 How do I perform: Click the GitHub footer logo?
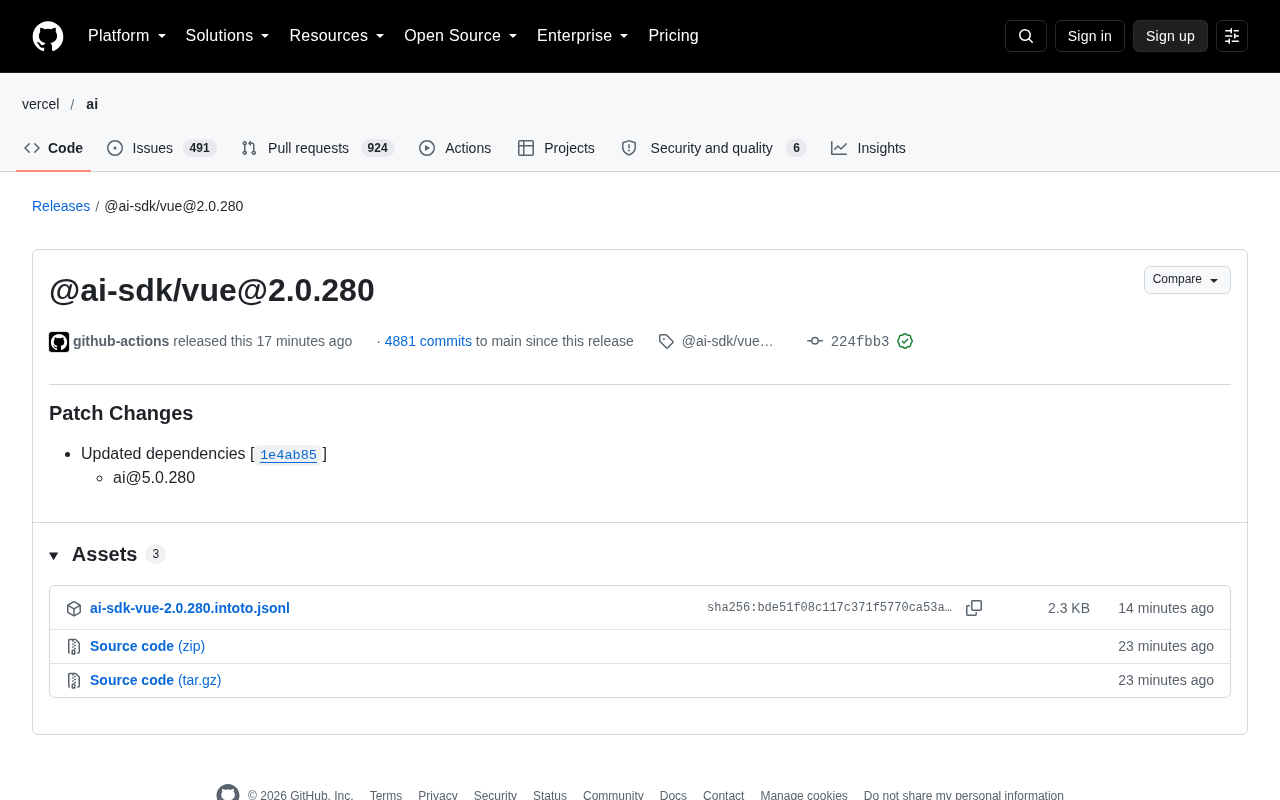[228, 794]
